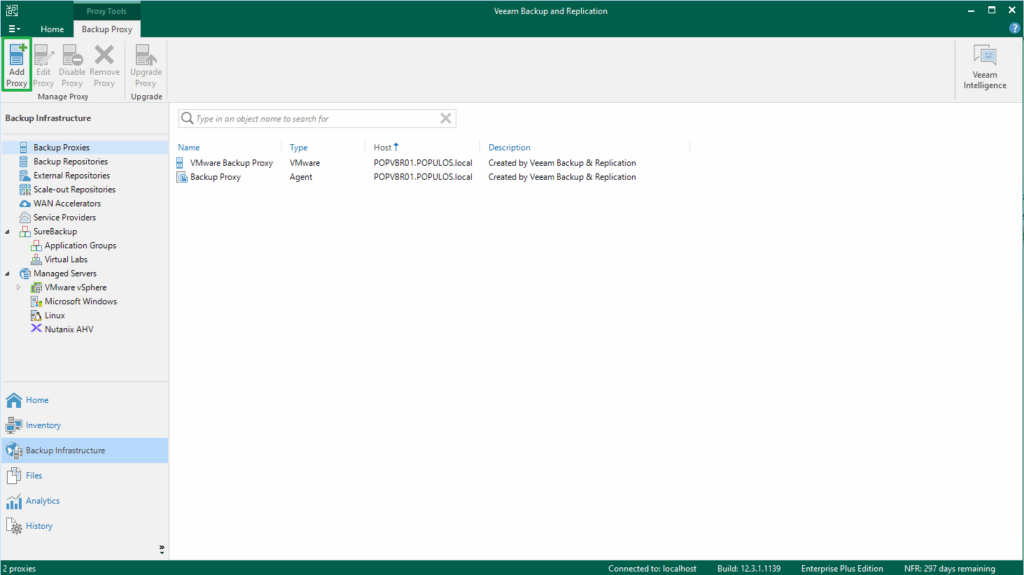Collapse the Managed Servers node arrow

tap(8, 274)
